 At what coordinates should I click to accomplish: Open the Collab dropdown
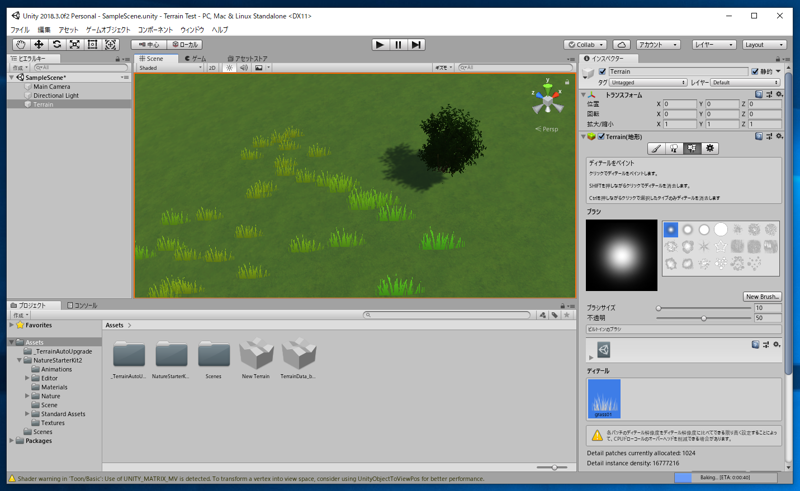[586, 44]
